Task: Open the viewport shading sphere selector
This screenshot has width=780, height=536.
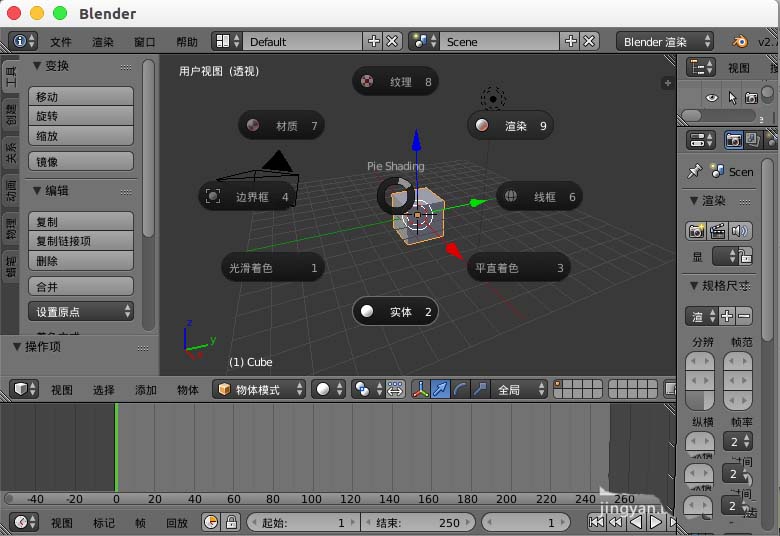Action: (x=328, y=389)
